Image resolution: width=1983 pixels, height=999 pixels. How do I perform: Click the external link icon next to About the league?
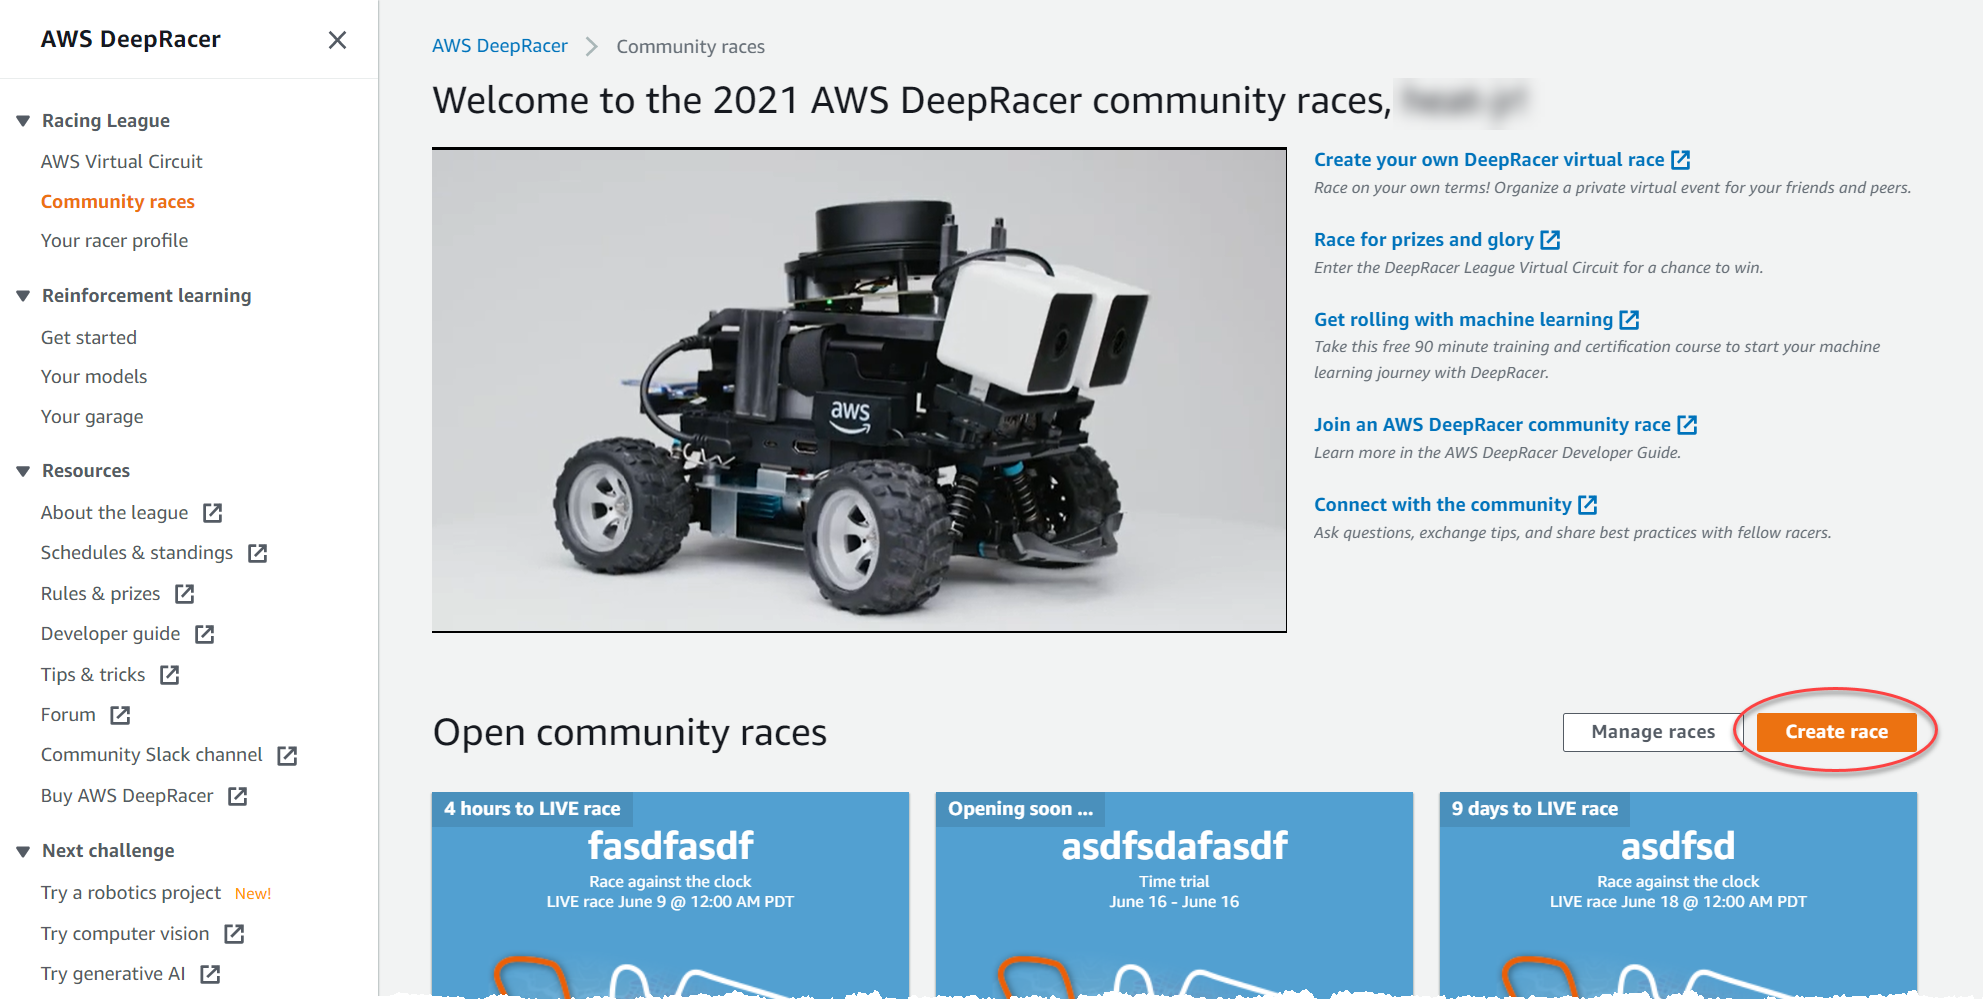click(212, 513)
